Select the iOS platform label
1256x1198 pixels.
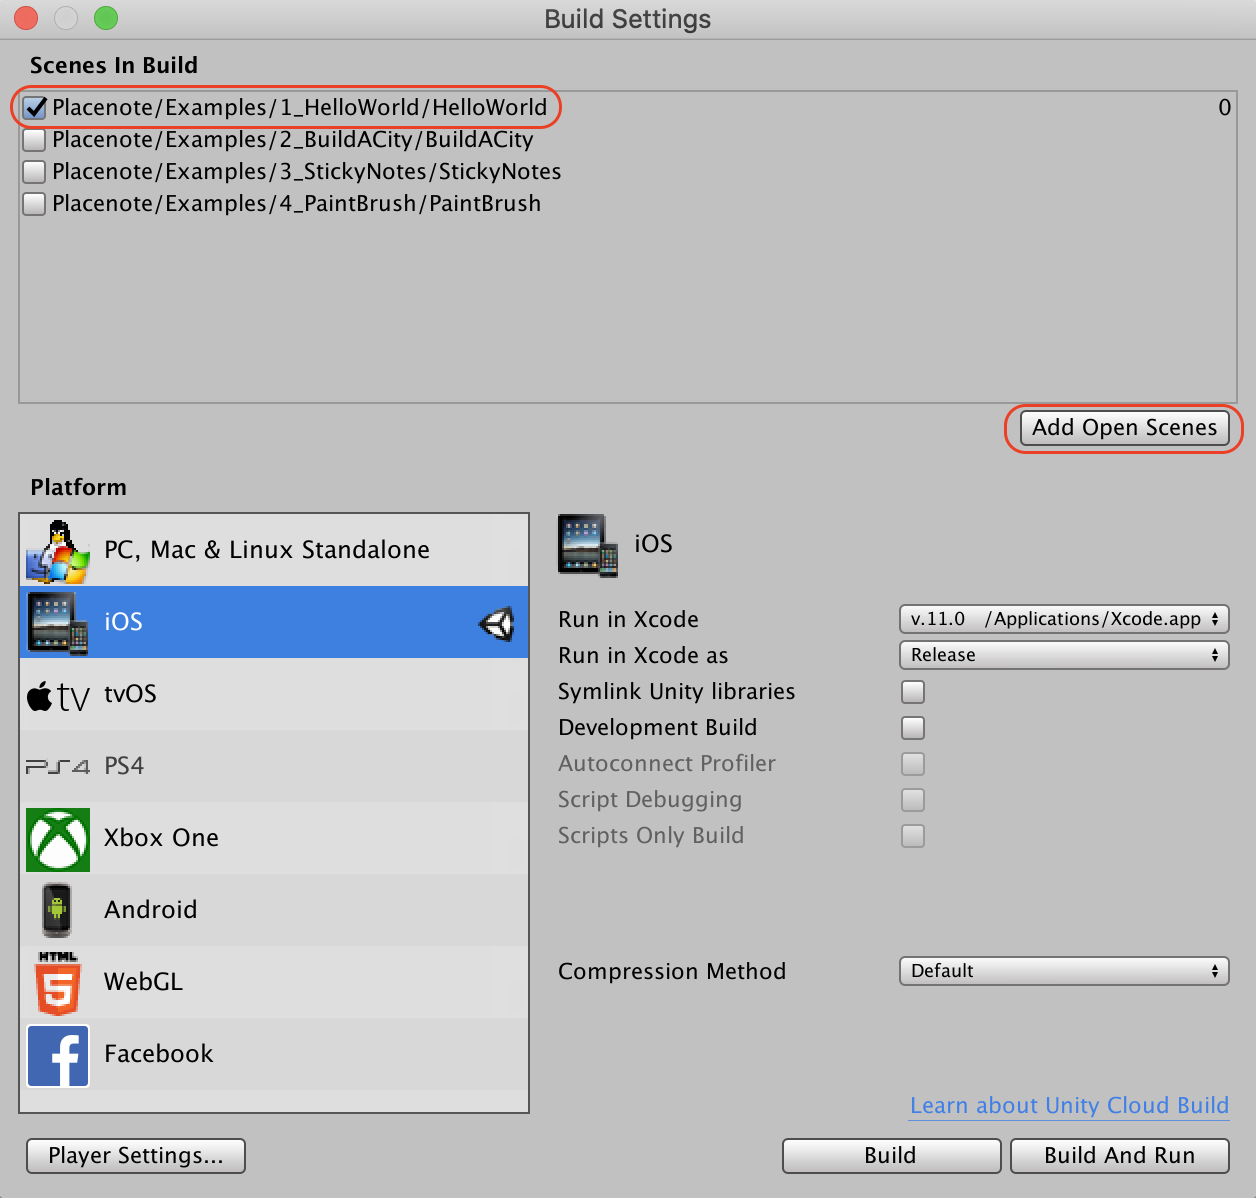pos(123,622)
